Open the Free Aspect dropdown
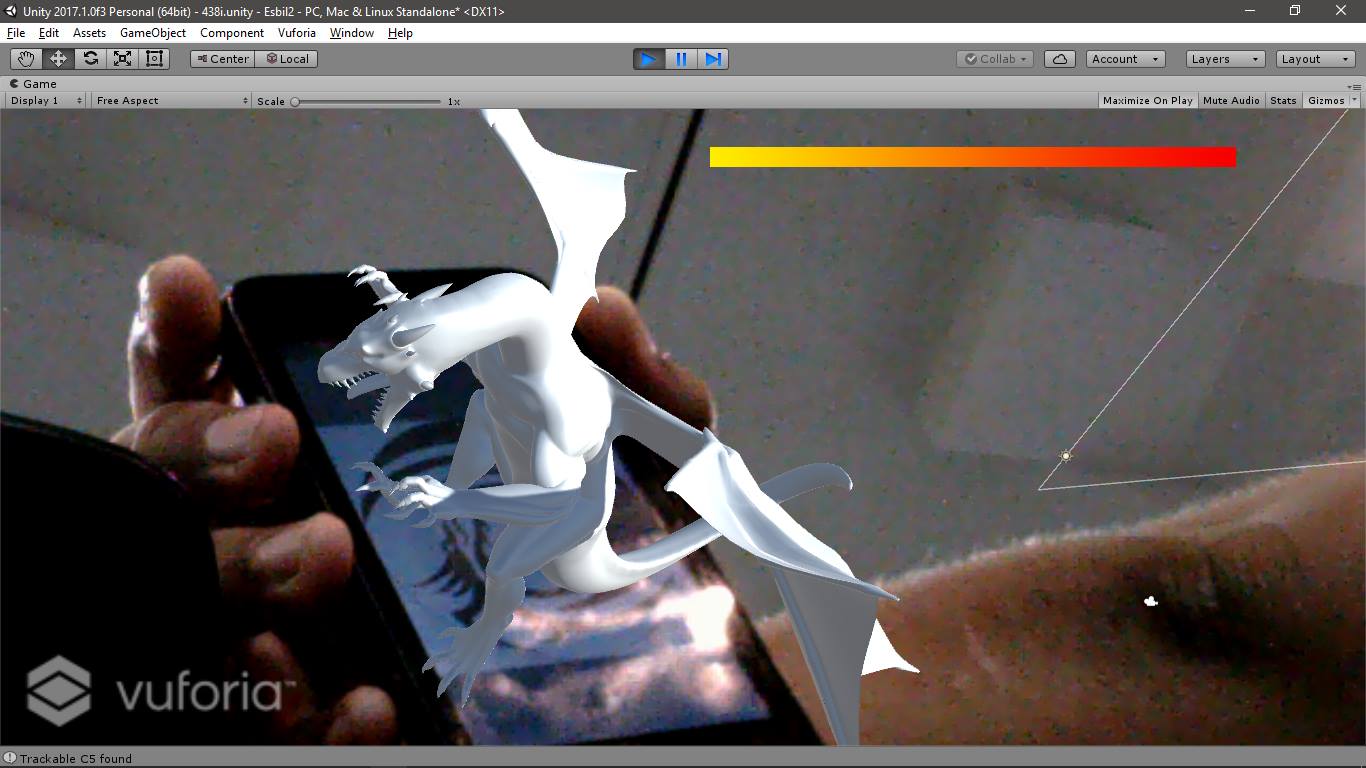This screenshot has width=1366, height=768. (x=171, y=100)
